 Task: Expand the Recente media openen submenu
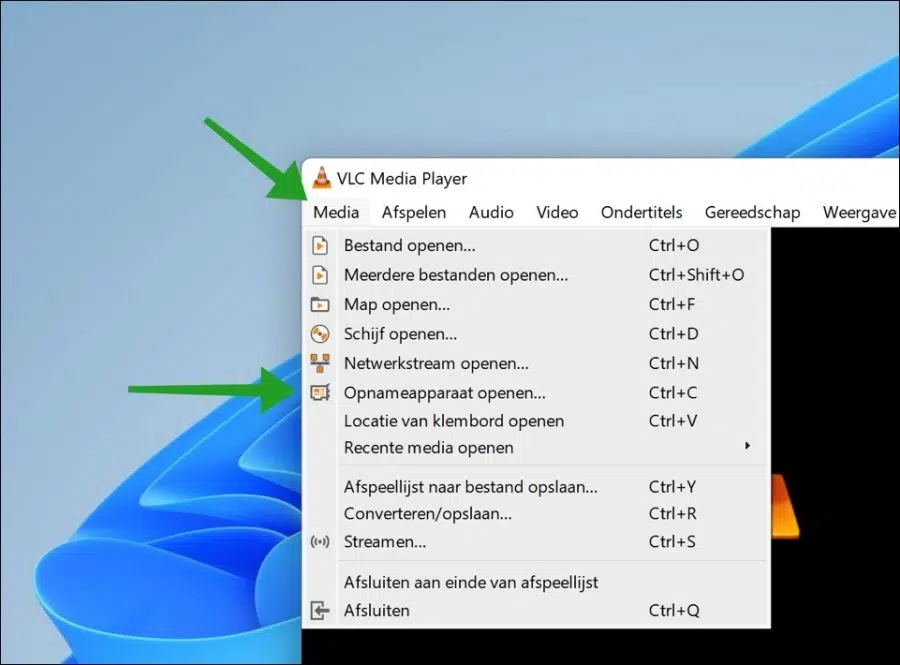click(536, 448)
